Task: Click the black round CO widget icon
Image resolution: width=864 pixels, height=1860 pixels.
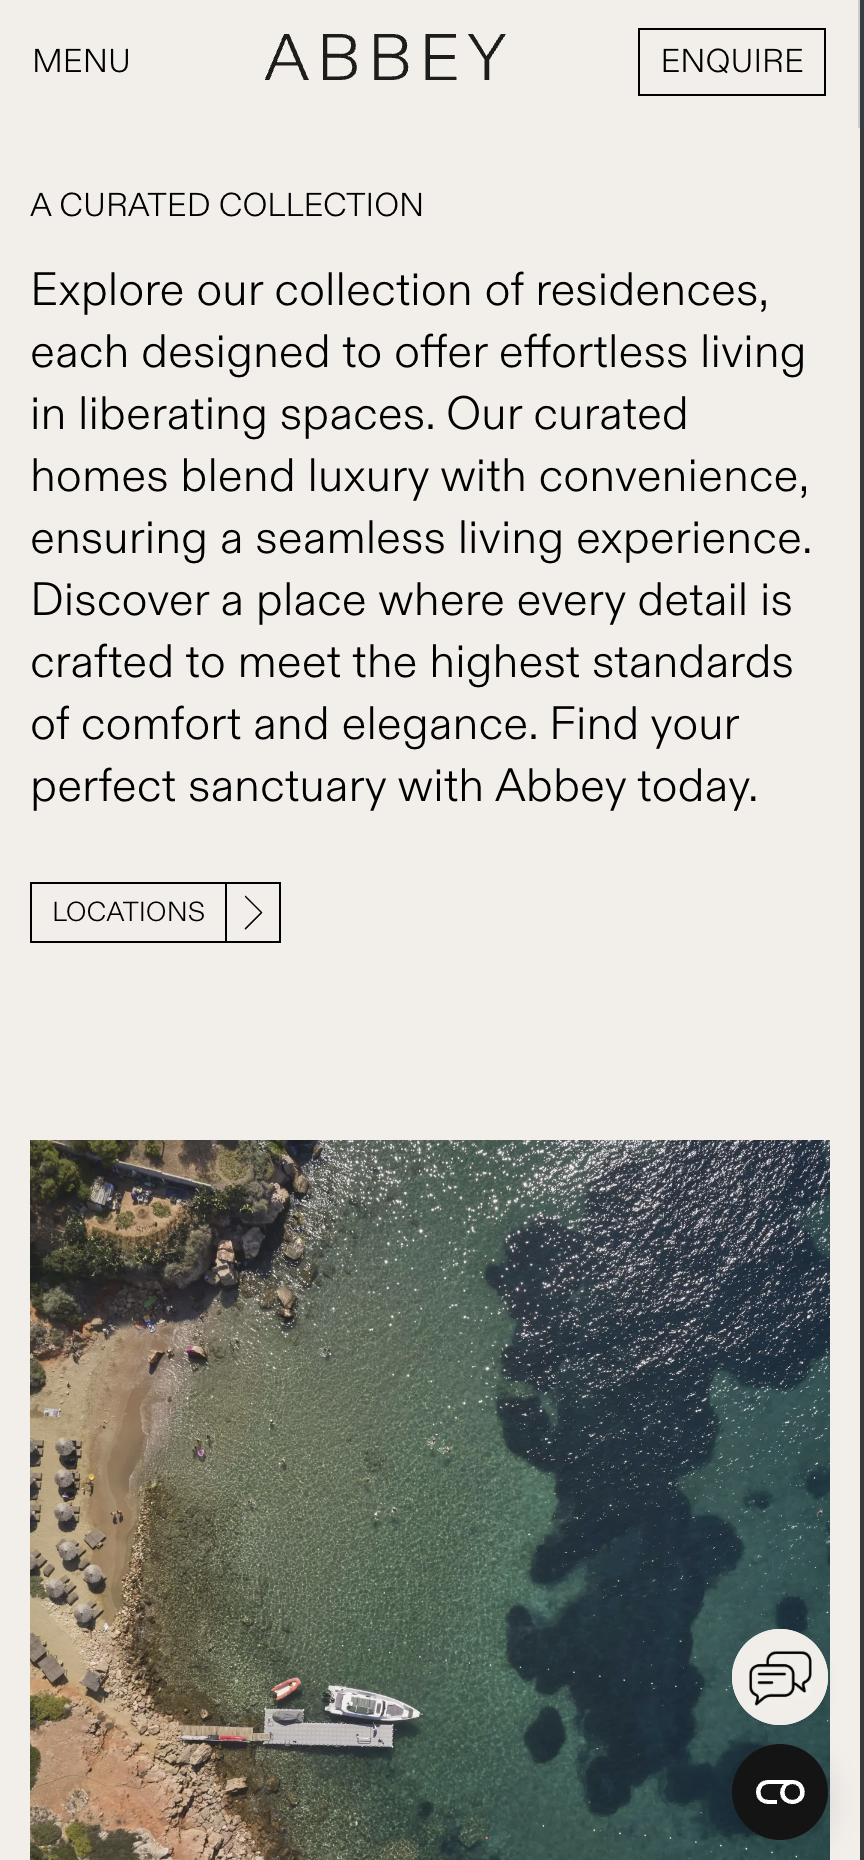Action: tap(779, 1791)
